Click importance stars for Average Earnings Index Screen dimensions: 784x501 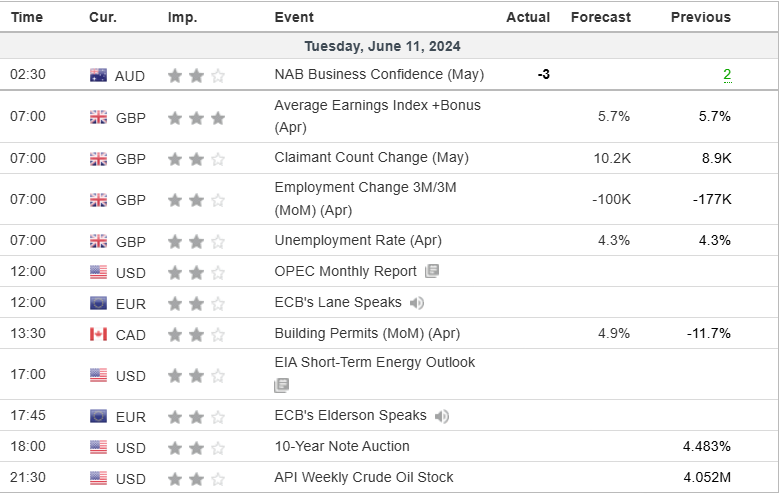pyautogui.click(x=196, y=117)
